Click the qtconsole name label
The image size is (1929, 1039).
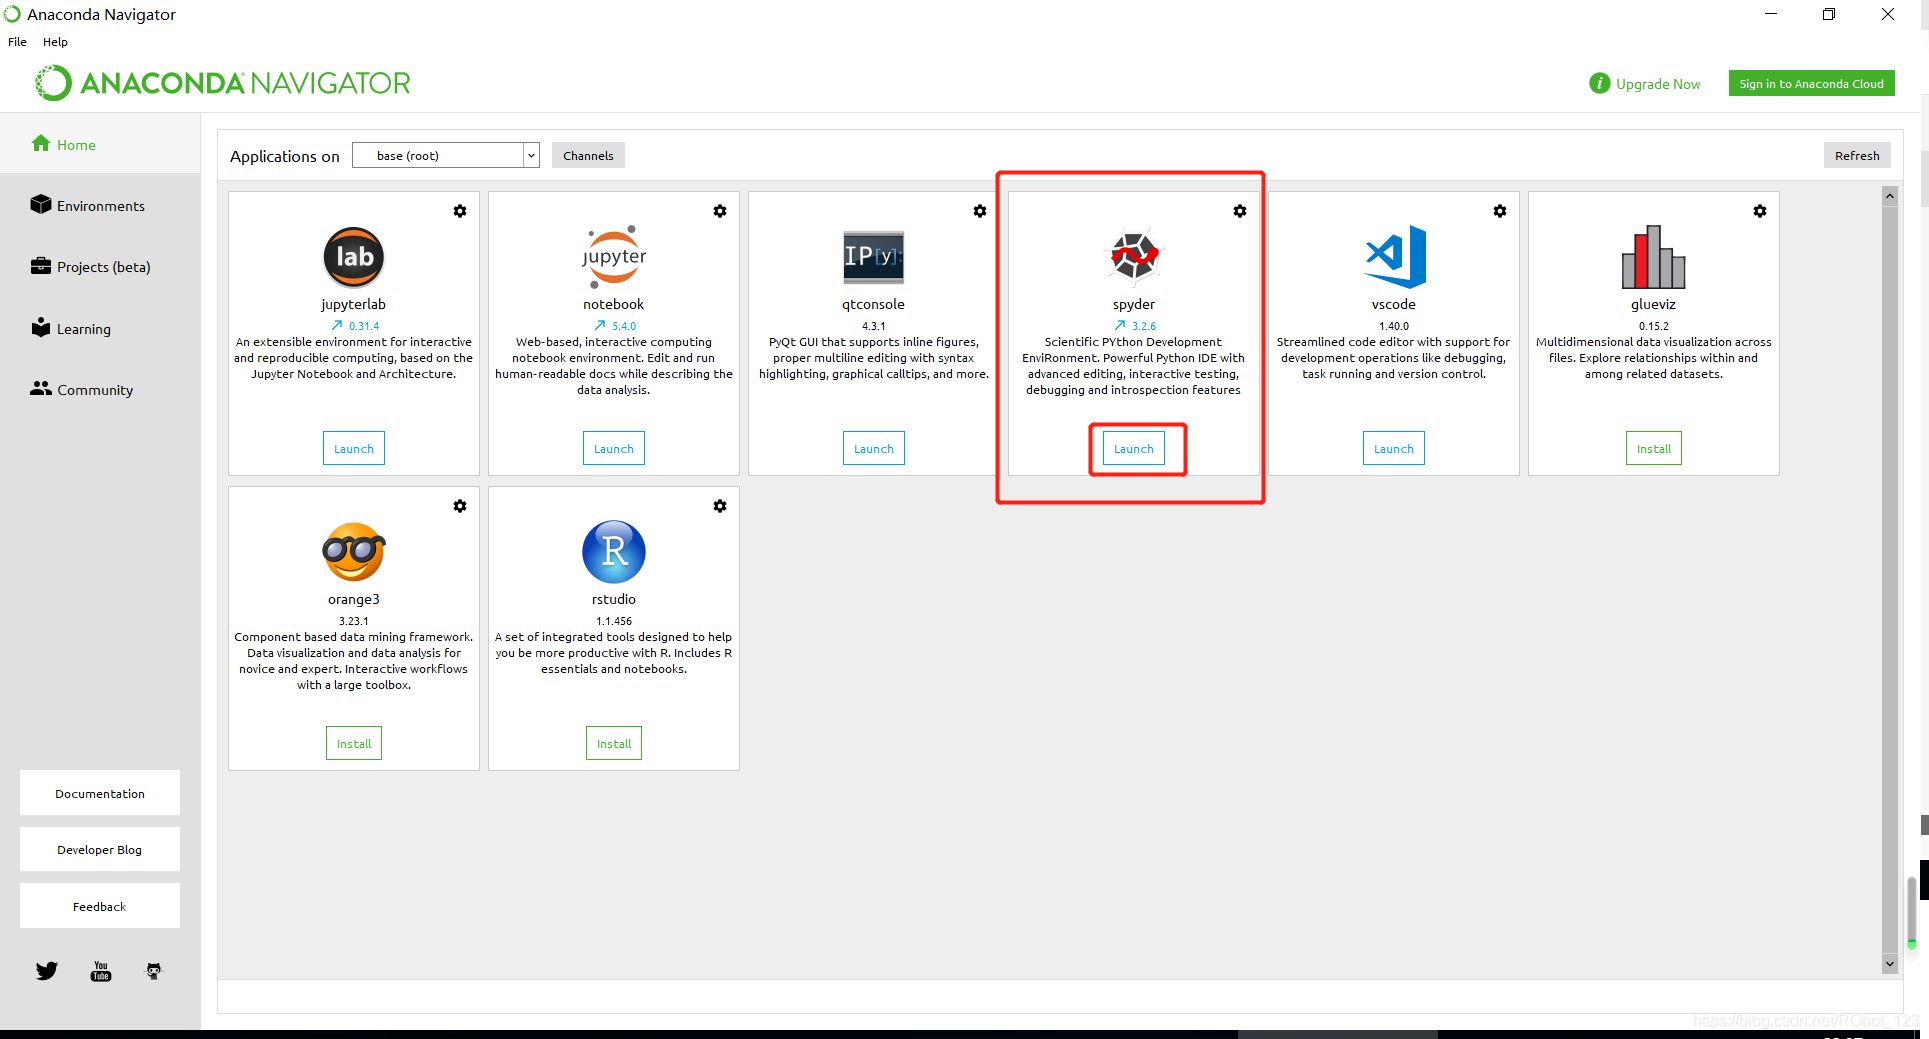(874, 304)
